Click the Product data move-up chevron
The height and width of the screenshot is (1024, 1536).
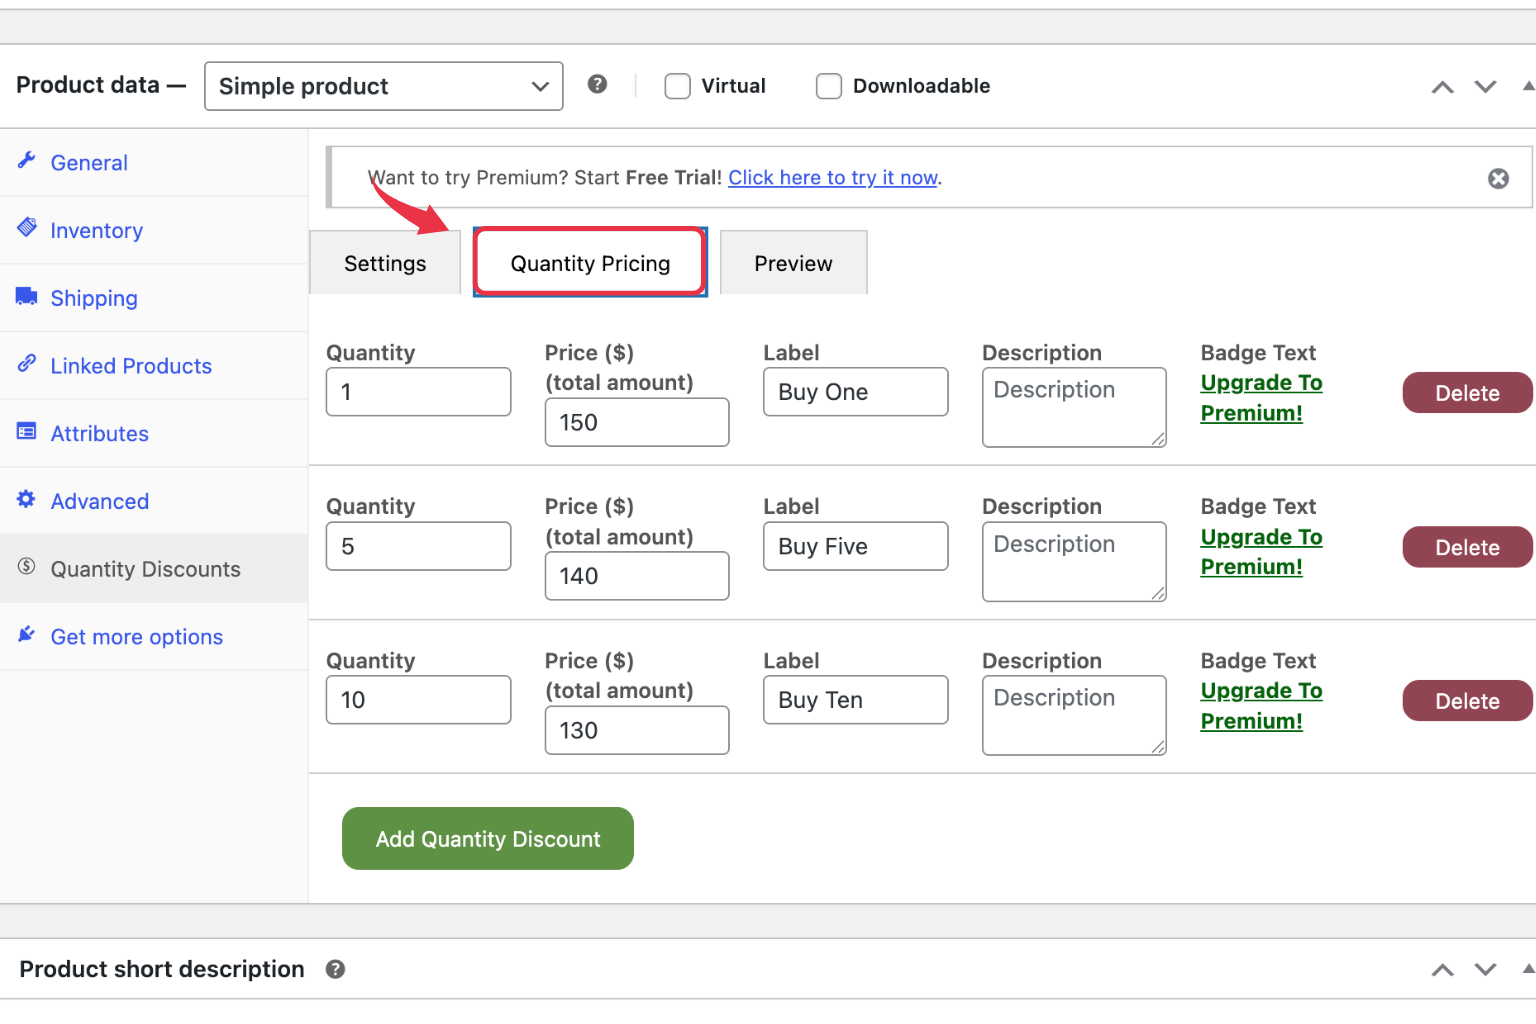coord(1442,87)
